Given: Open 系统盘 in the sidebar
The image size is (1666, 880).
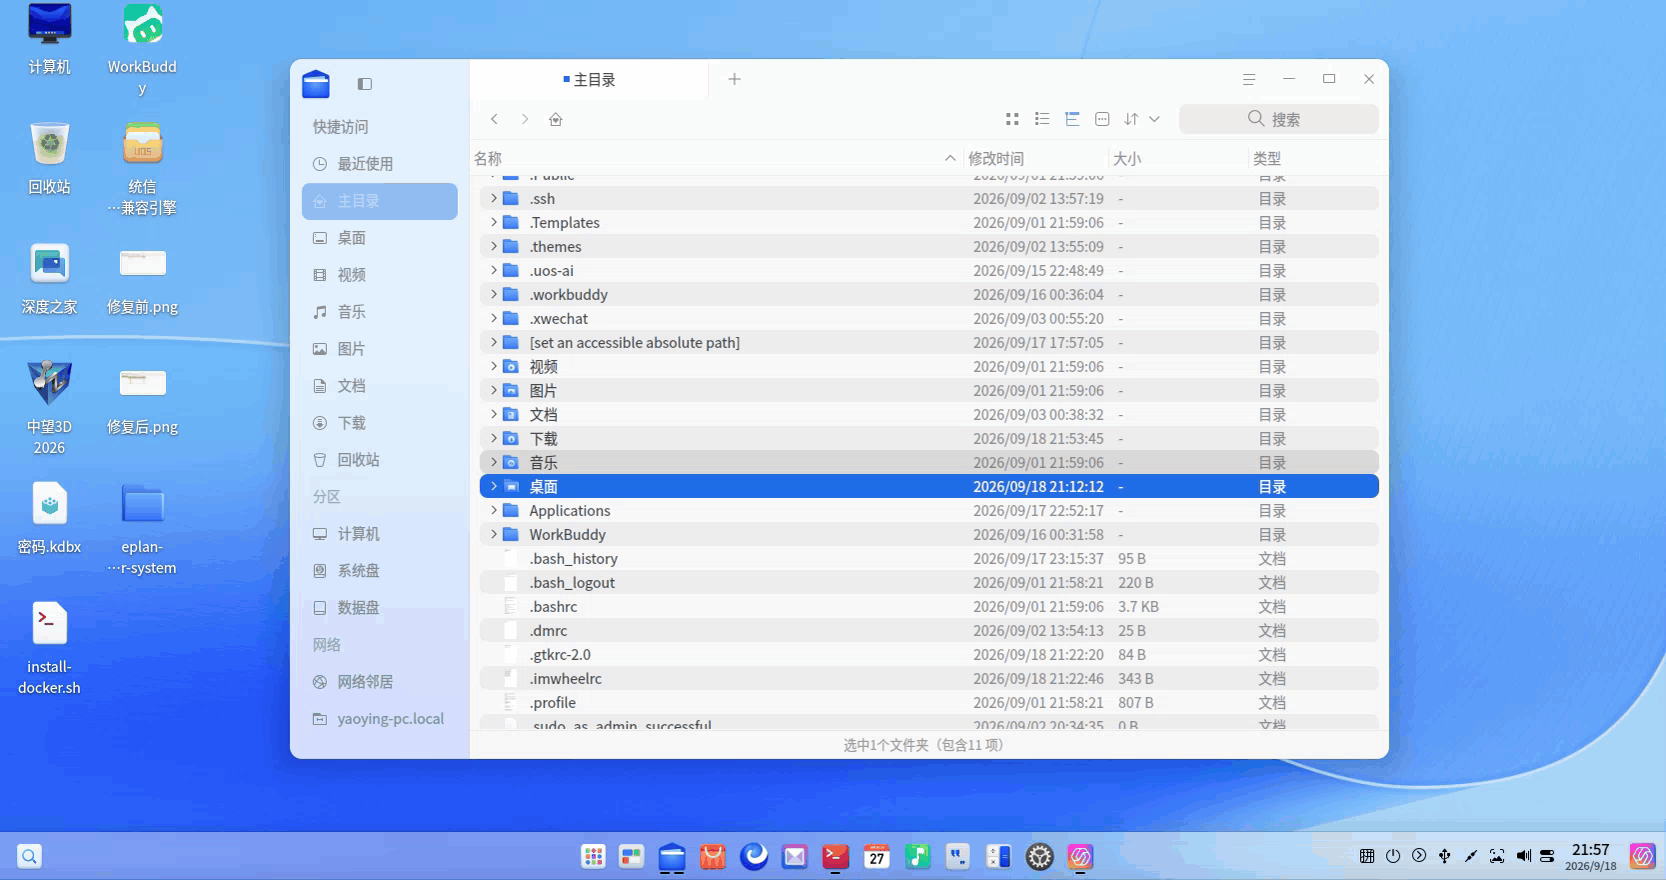Looking at the screenshot, I should tap(380, 571).
